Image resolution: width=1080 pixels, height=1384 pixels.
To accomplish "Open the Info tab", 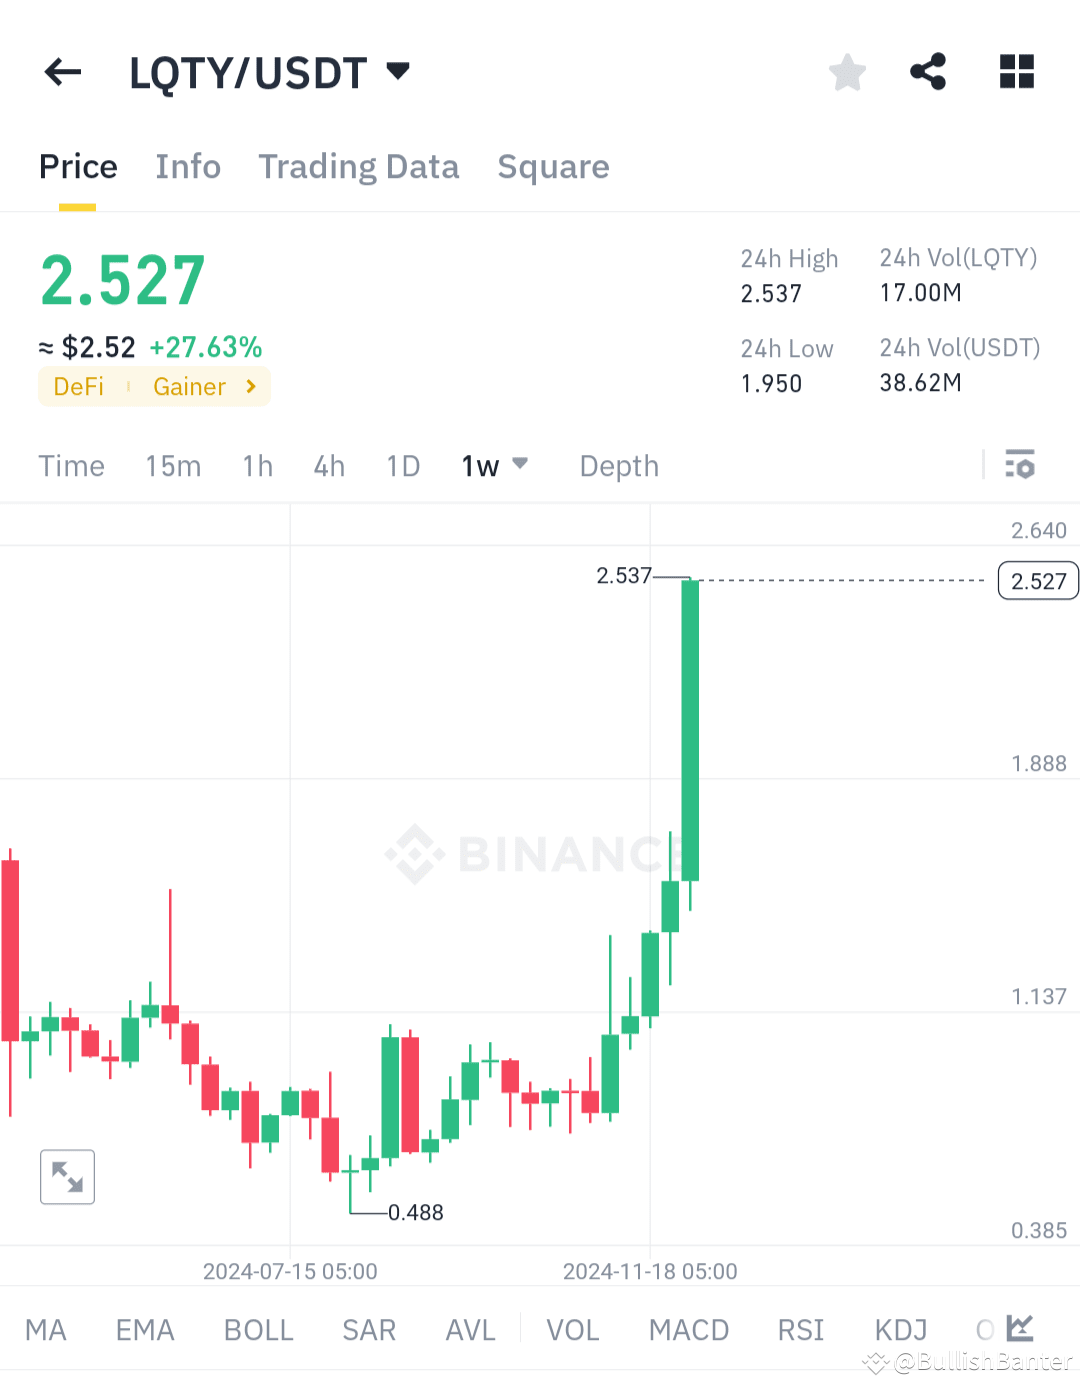I will pyautogui.click(x=188, y=166).
